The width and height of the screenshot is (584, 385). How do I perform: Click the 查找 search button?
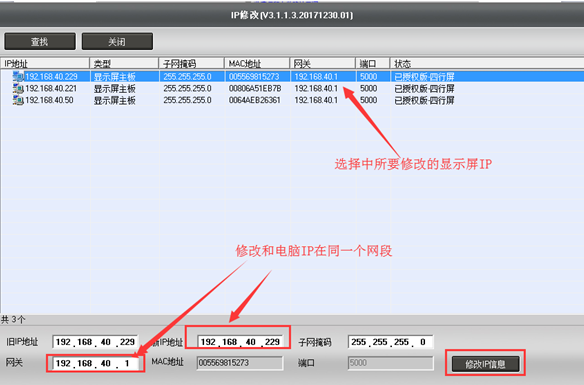click(40, 41)
